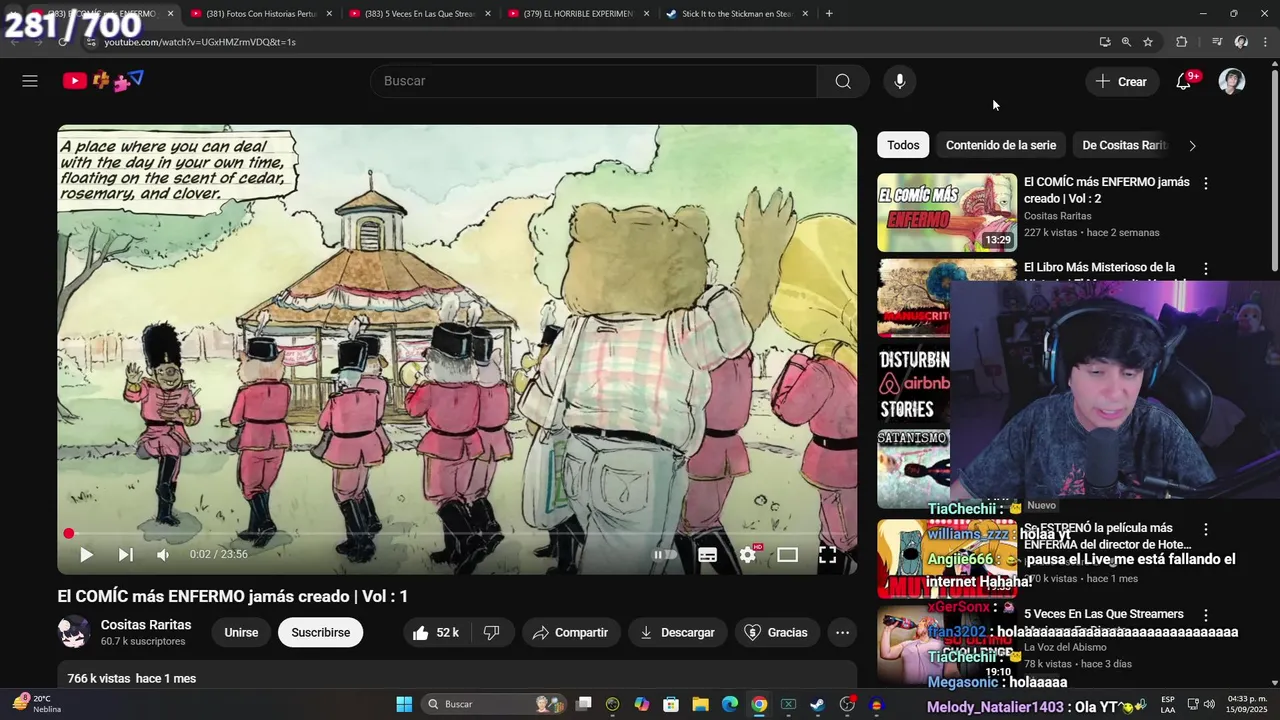Click the URL address bar
Image resolution: width=1280 pixels, height=720 pixels.
point(590,42)
